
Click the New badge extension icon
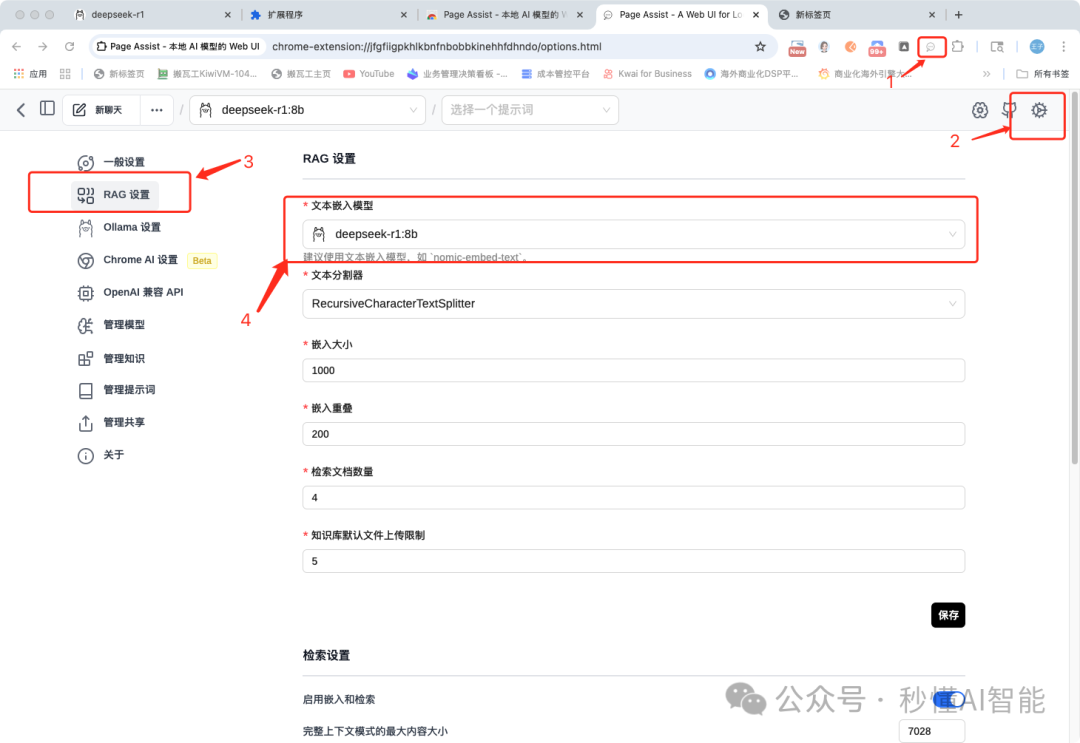(797, 48)
